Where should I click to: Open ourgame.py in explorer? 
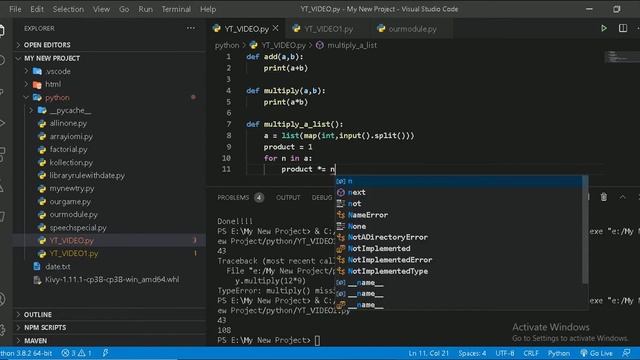tap(110, 202)
